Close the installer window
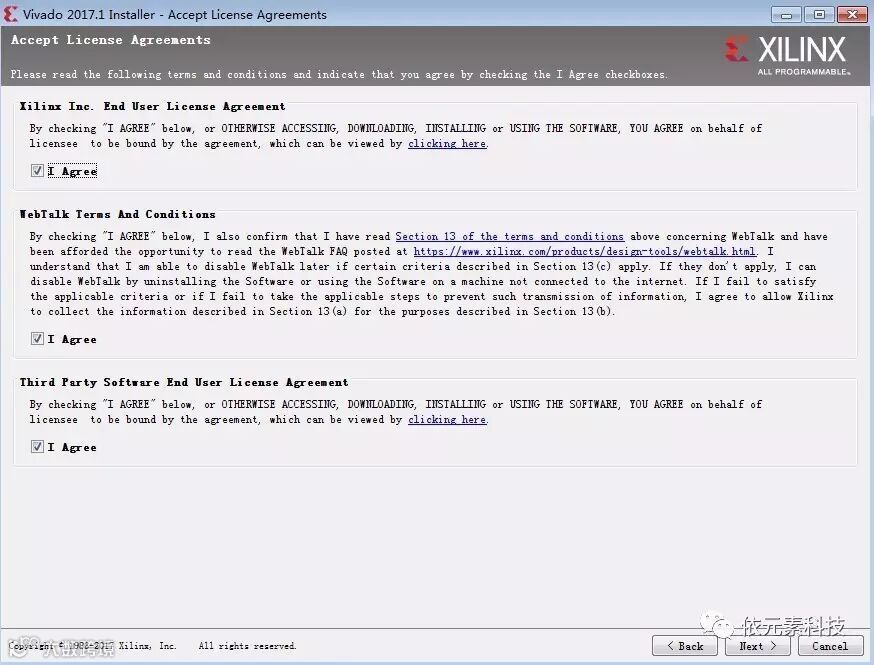874x665 pixels. (852, 14)
